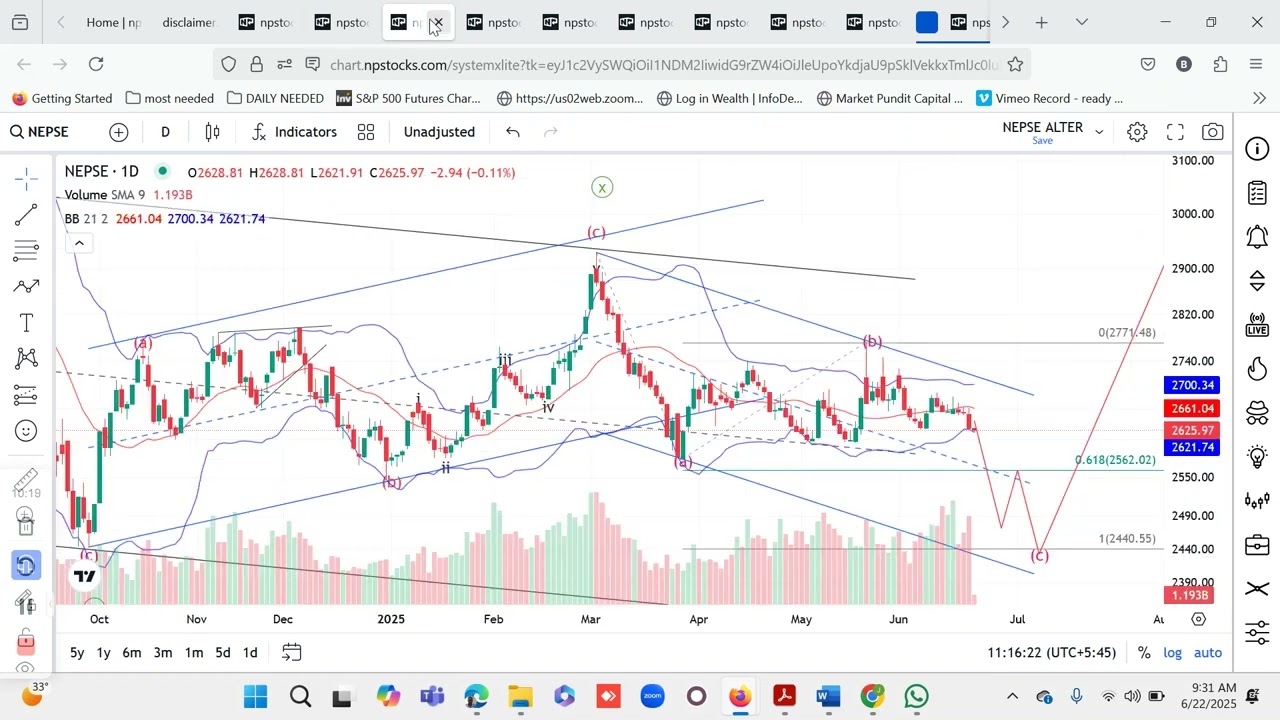Change the D timeframe interval

tap(165, 132)
